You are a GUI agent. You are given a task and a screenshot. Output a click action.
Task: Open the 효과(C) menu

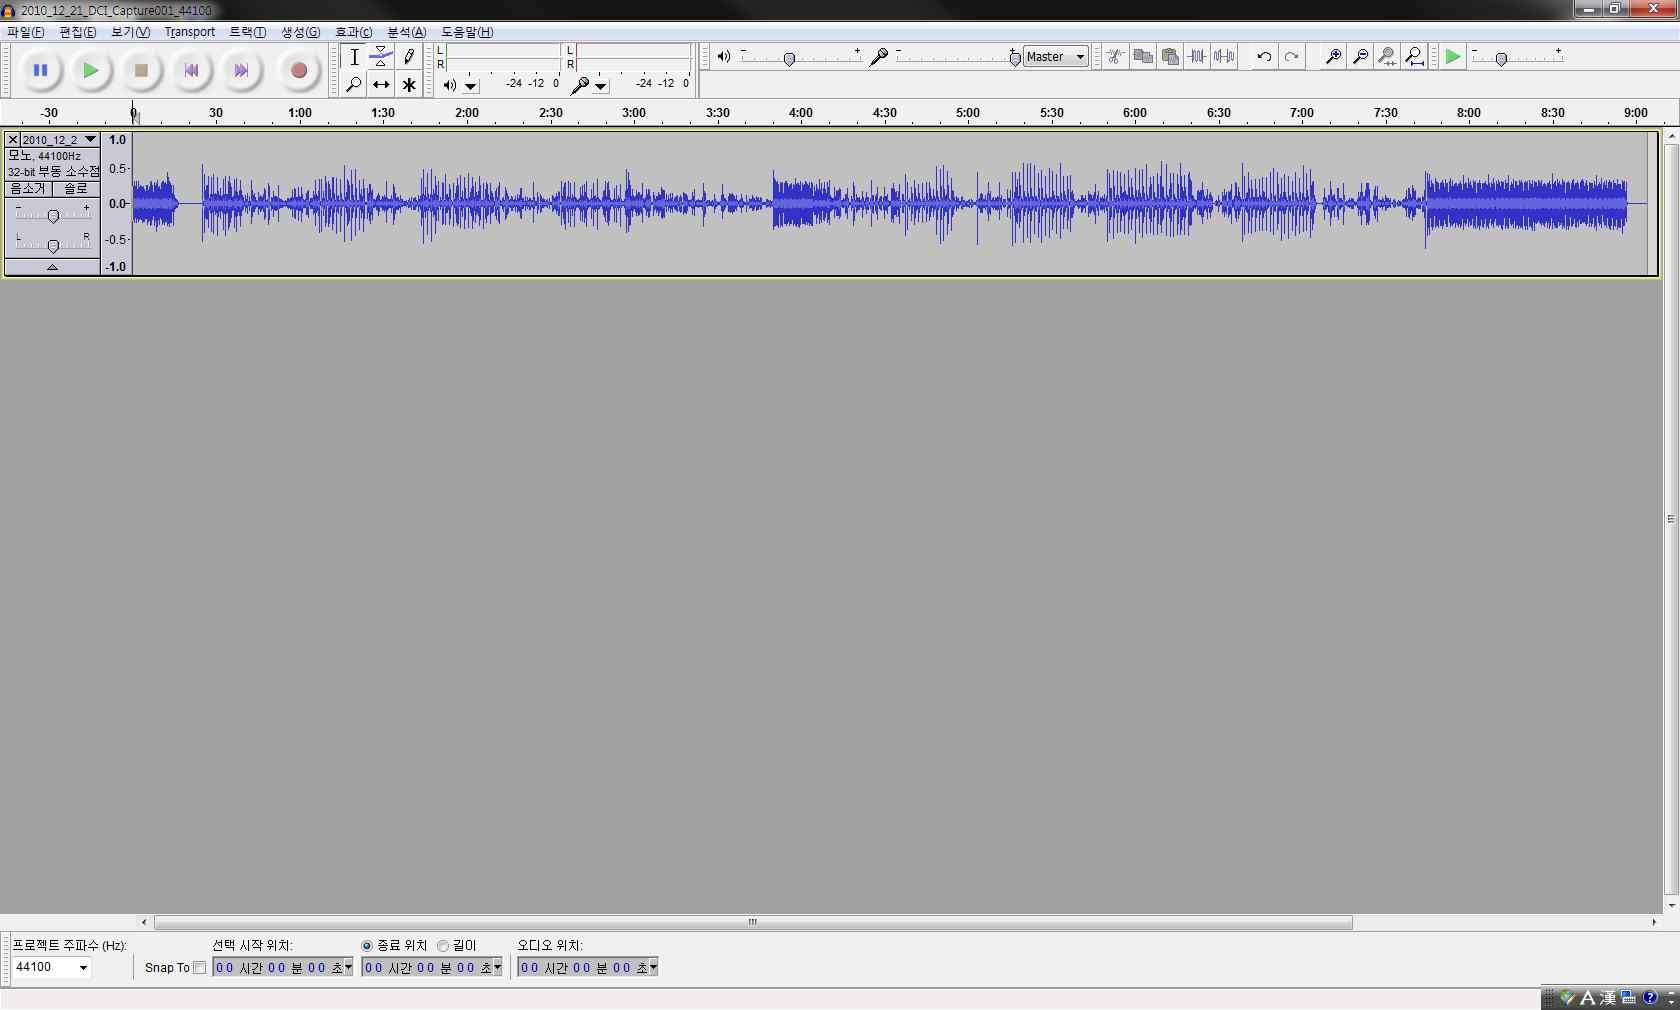[354, 32]
